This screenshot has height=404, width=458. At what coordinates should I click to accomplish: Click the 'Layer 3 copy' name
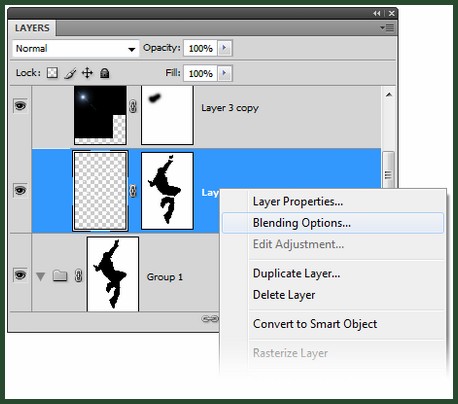pyautogui.click(x=230, y=108)
